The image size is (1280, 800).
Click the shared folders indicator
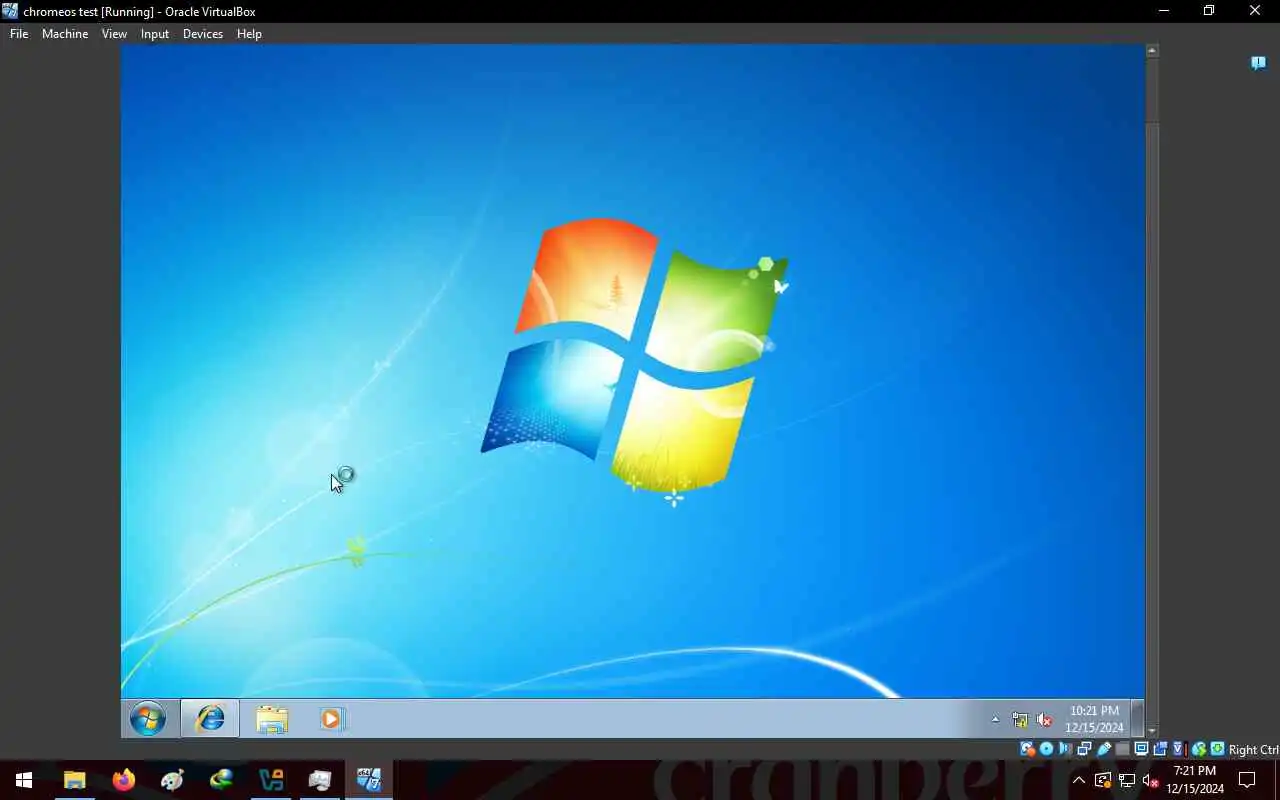coord(1122,749)
